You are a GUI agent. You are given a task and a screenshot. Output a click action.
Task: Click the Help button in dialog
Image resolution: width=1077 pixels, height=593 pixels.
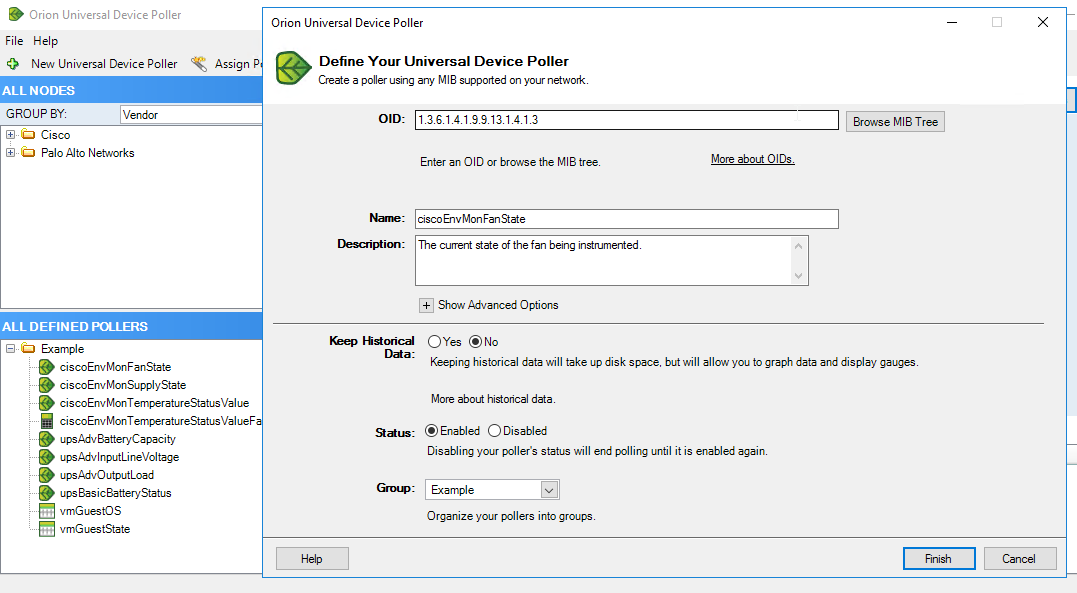312,559
